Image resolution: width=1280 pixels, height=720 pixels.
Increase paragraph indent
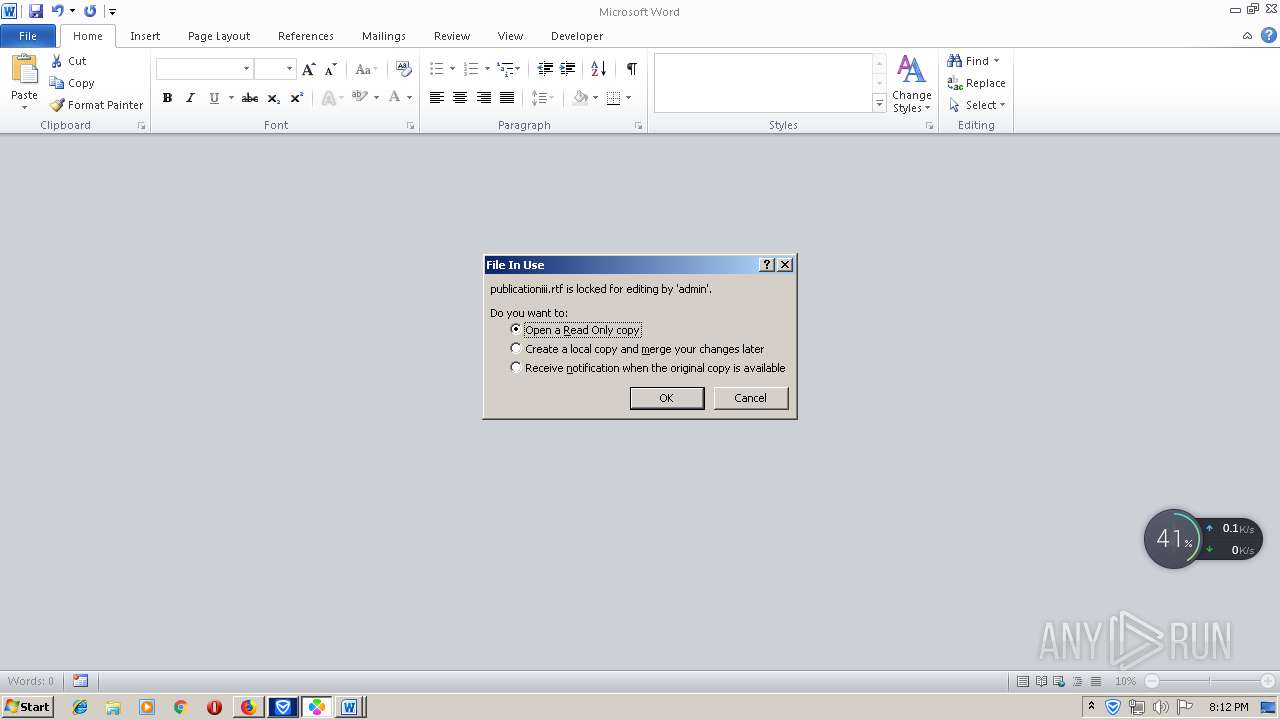coord(568,69)
